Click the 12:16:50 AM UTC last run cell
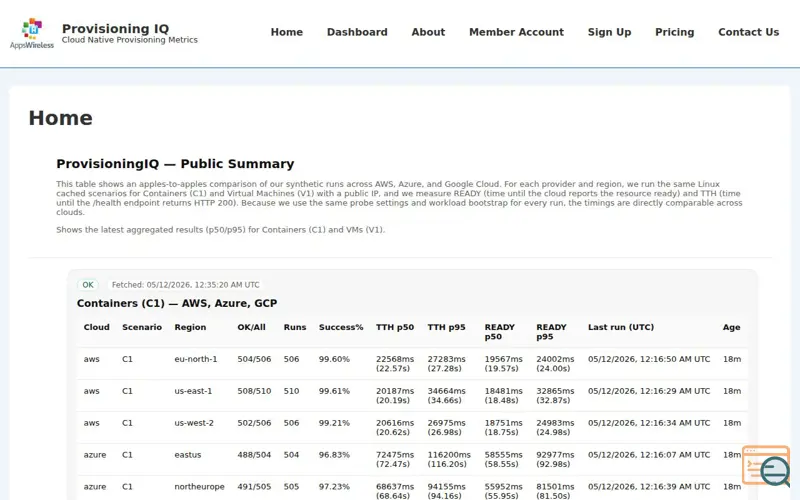Screen dimensions: 800x500 (x=649, y=359)
